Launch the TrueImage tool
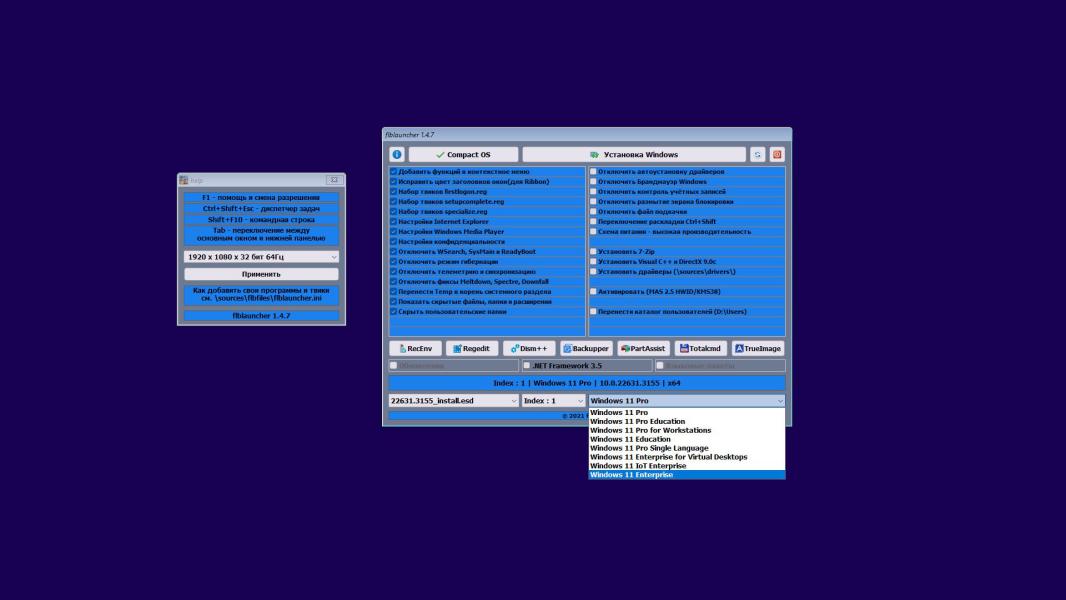 point(758,349)
